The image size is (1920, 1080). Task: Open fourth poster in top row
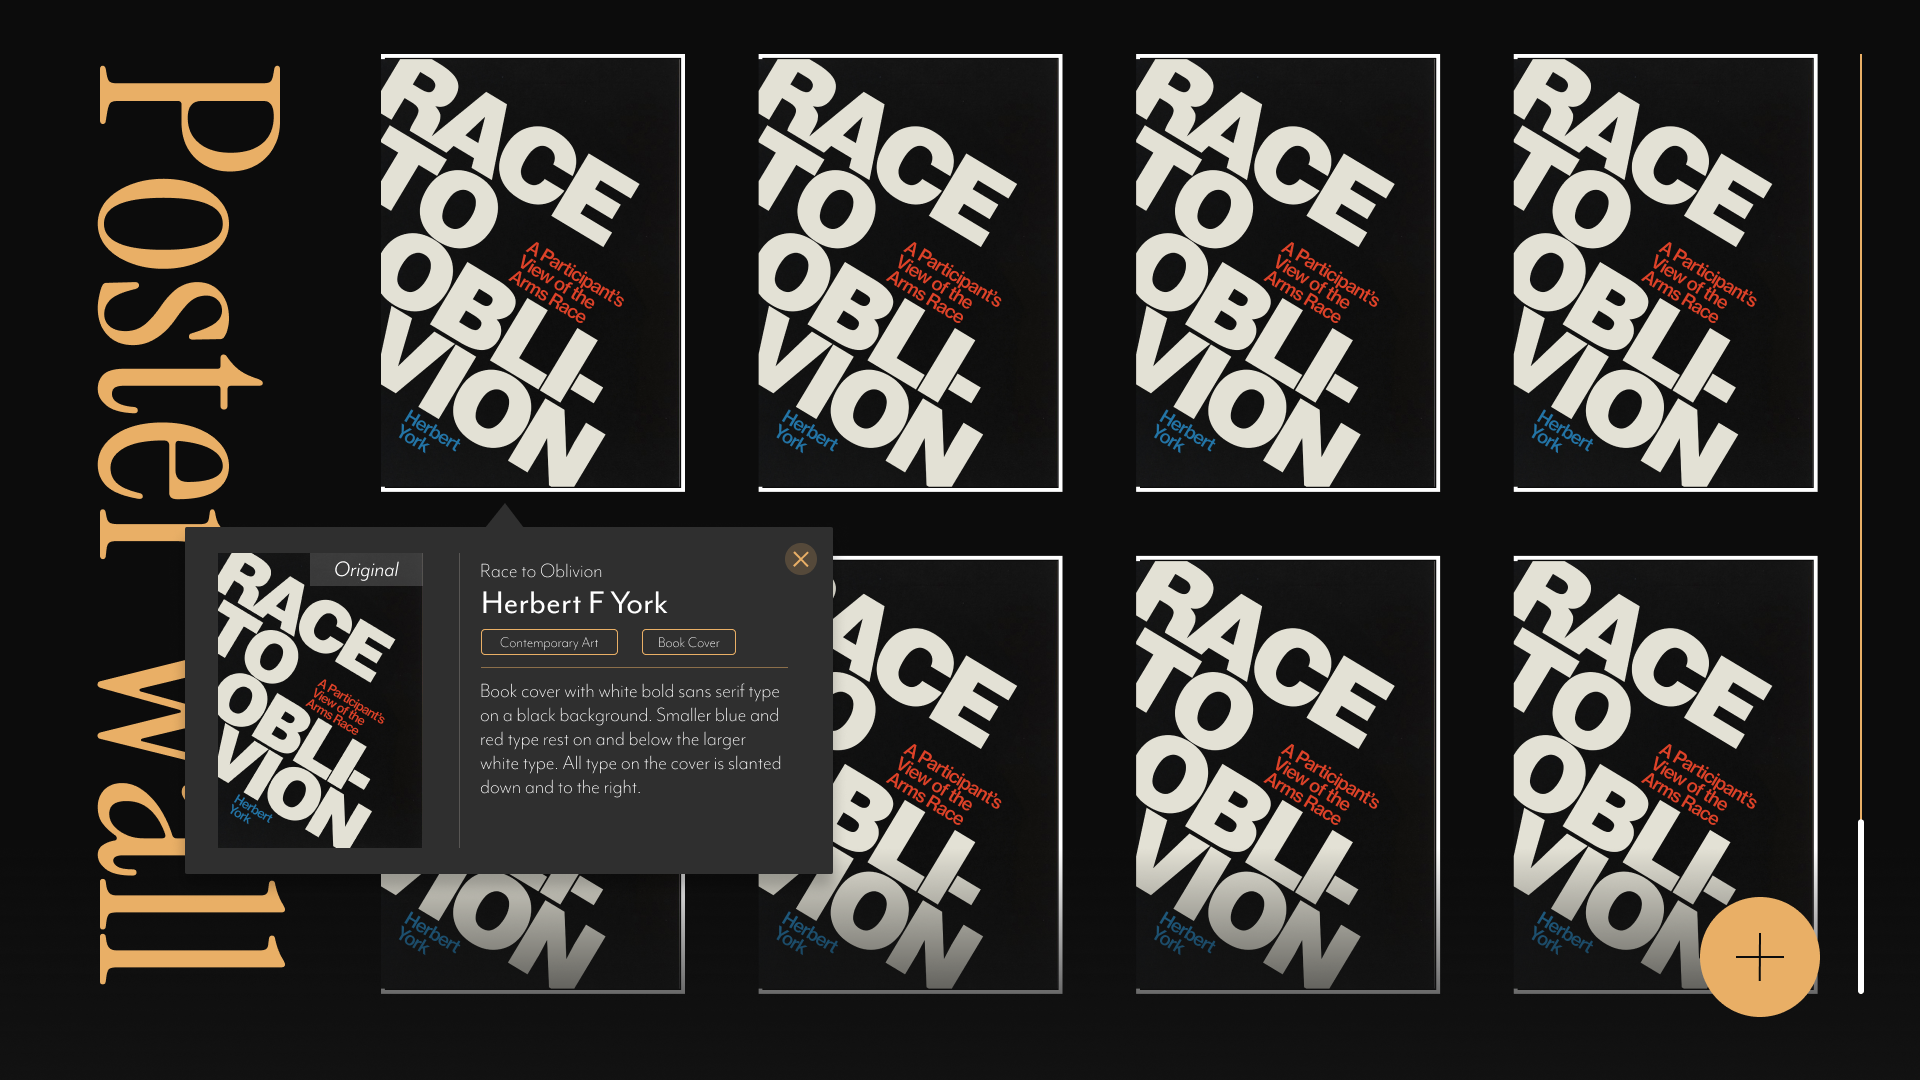click(1665, 272)
